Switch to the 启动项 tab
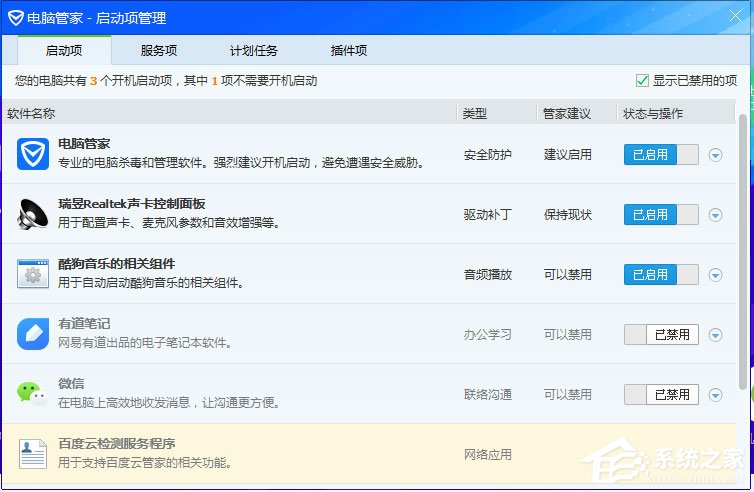Image resolution: width=754 pixels, height=492 pixels. point(64,50)
